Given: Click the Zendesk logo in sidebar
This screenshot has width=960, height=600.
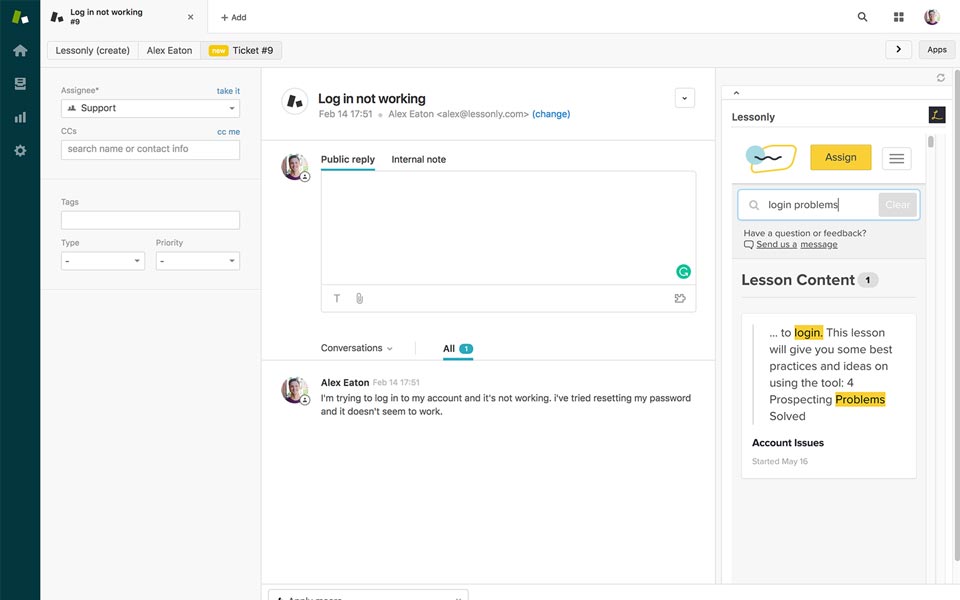Looking at the screenshot, I should [x=20, y=17].
